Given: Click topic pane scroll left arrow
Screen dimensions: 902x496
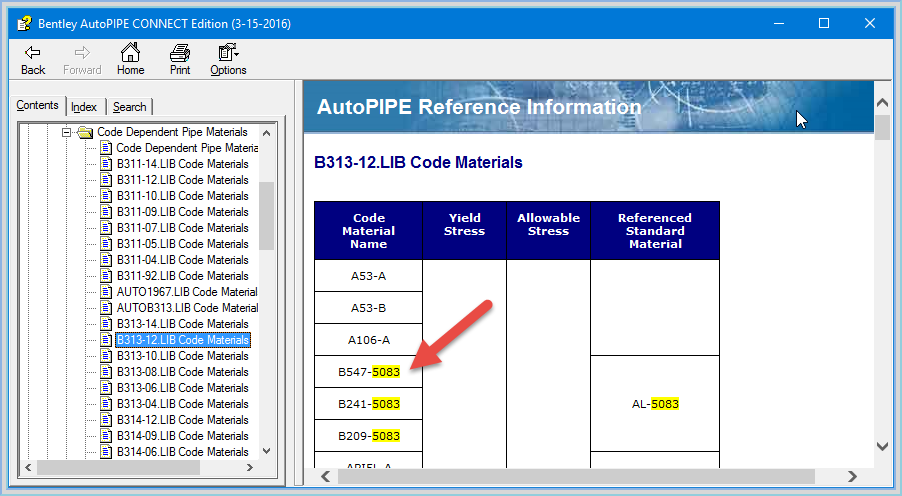Looking at the screenshot, I should 326,476.
